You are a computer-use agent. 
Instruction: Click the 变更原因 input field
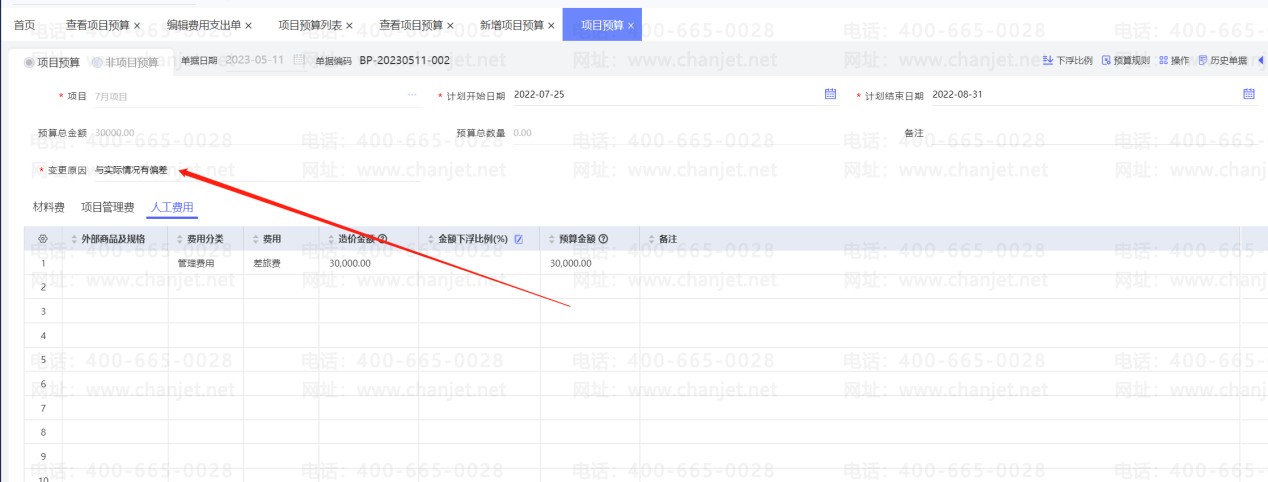tap(255, 171)
